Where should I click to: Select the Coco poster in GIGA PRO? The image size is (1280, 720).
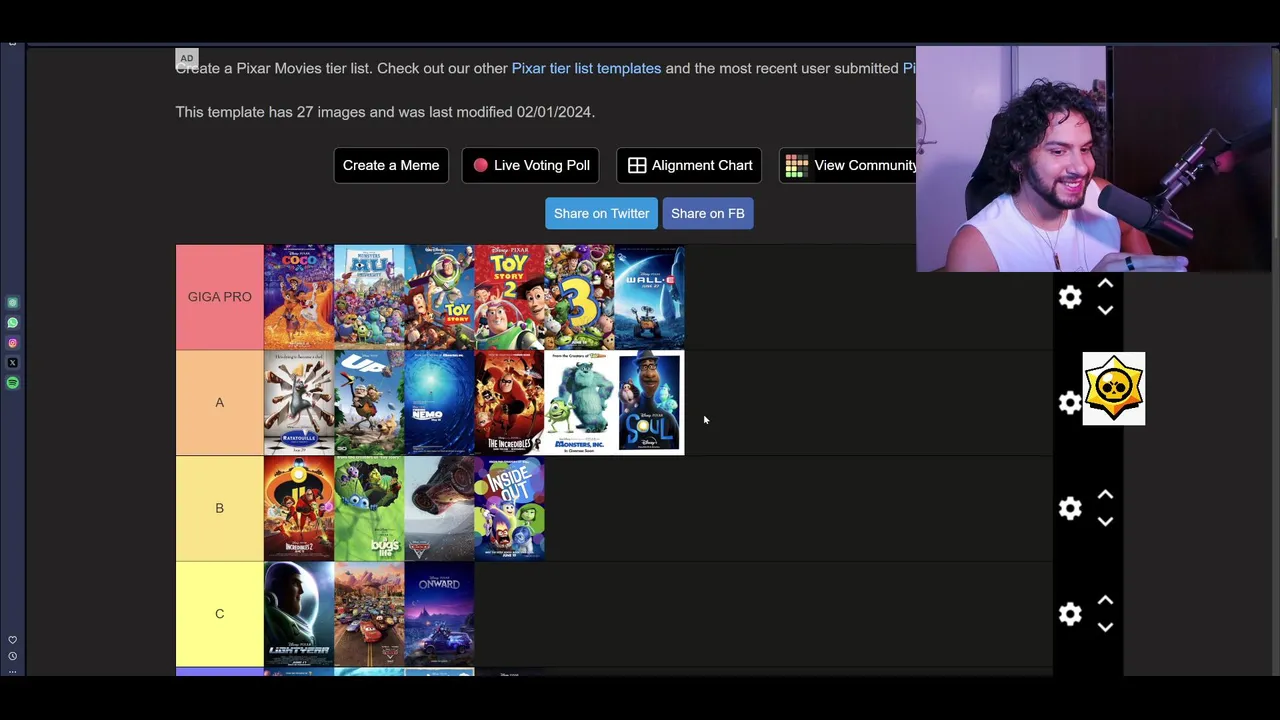pos(299,297)
